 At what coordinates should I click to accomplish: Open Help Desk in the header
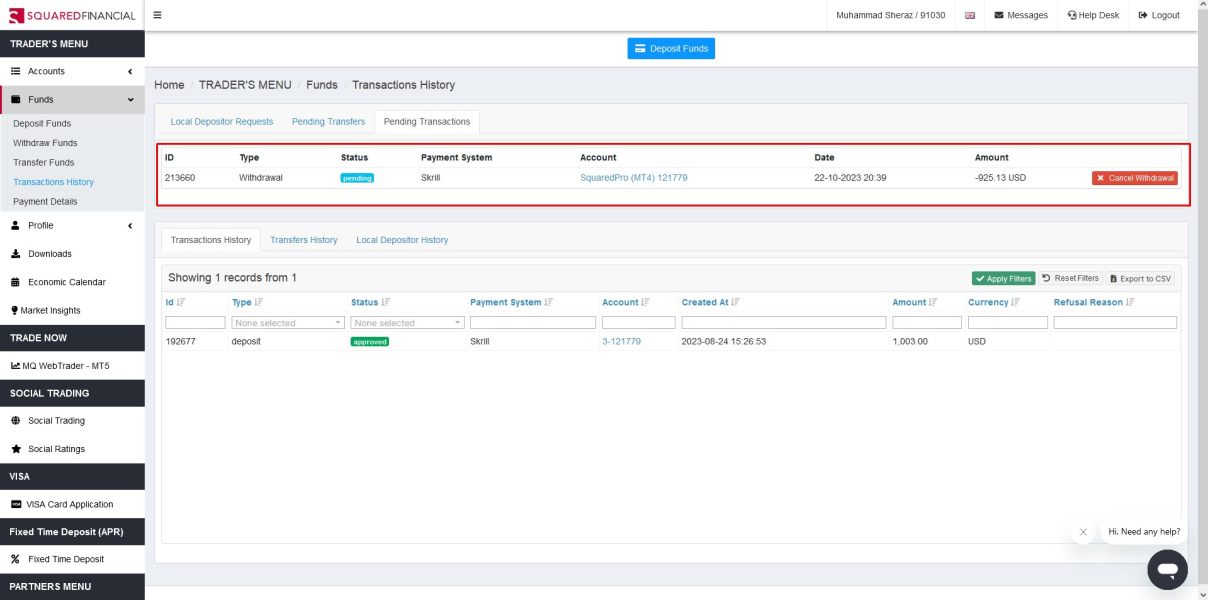click(1093, 15)
